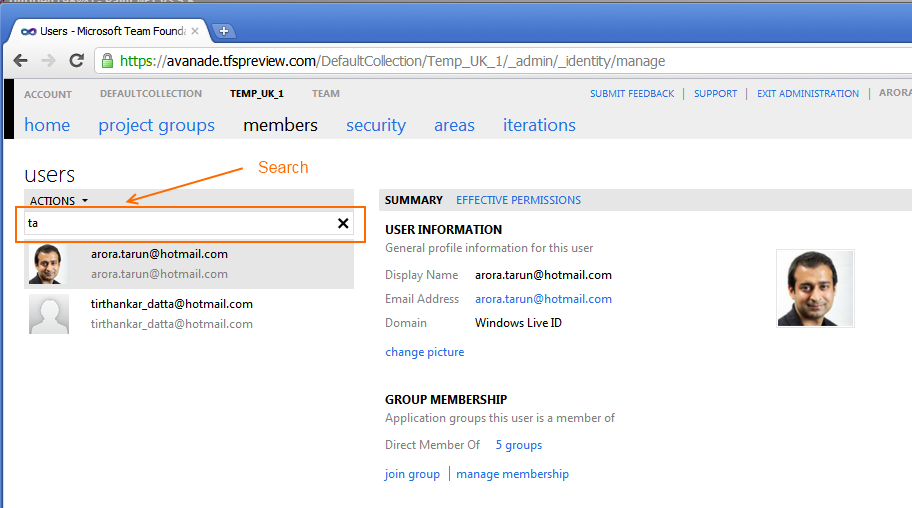Select tirthankar_datta@hotmail.com user entry
This screenshot has height=508, width=912.
[x=189, y=314]
